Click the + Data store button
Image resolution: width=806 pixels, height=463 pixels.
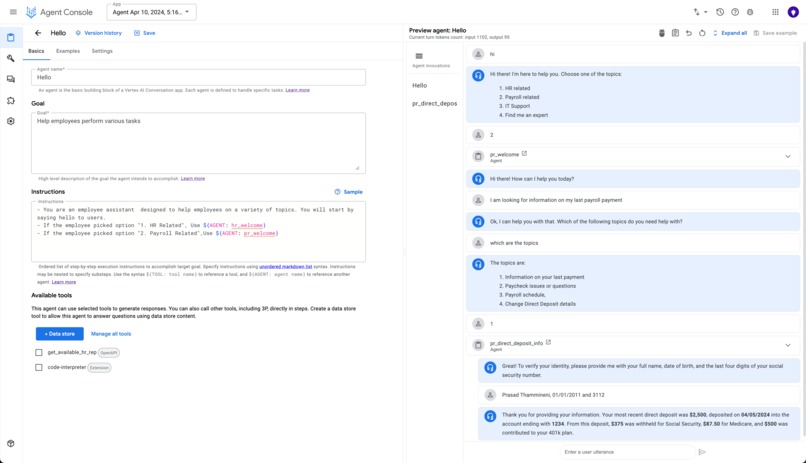(60, 334)
